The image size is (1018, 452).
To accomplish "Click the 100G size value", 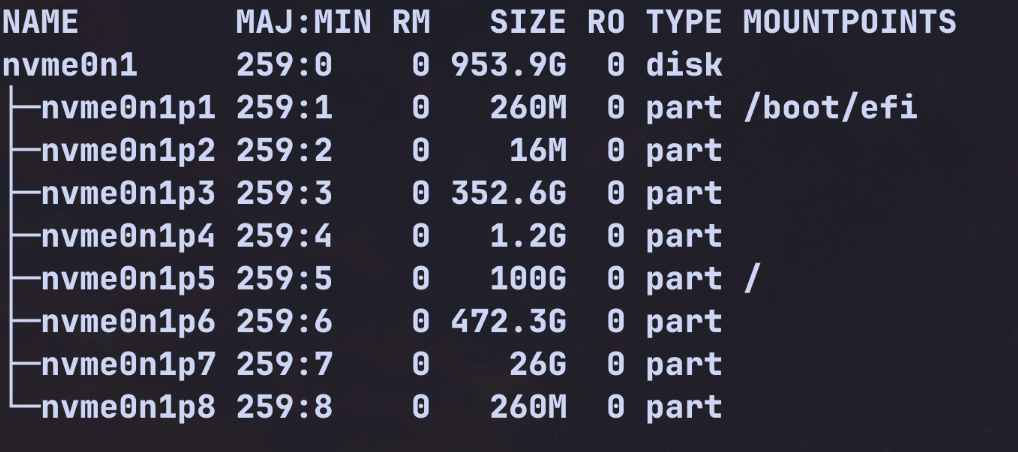I will (527, 279).
